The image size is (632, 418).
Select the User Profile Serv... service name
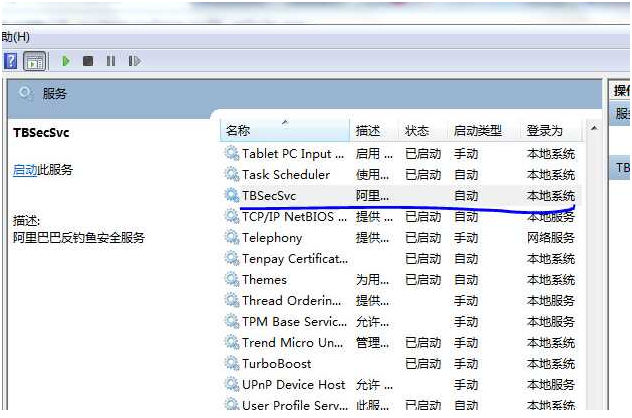coord(295,405)
